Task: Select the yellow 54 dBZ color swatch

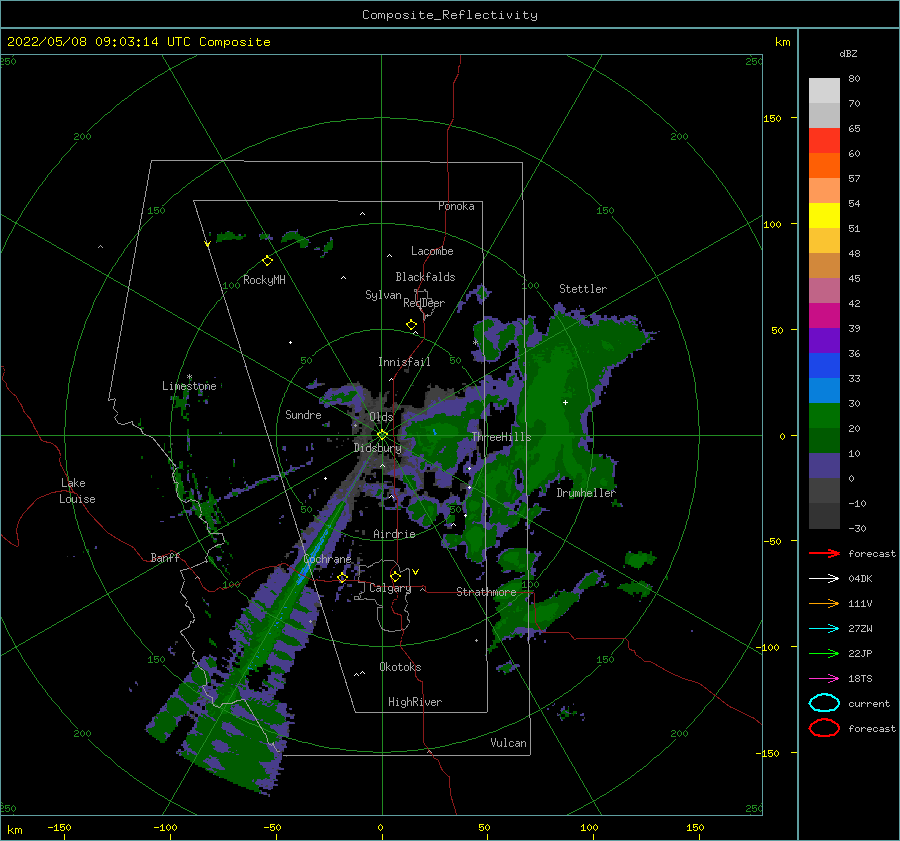Action: 824,215
